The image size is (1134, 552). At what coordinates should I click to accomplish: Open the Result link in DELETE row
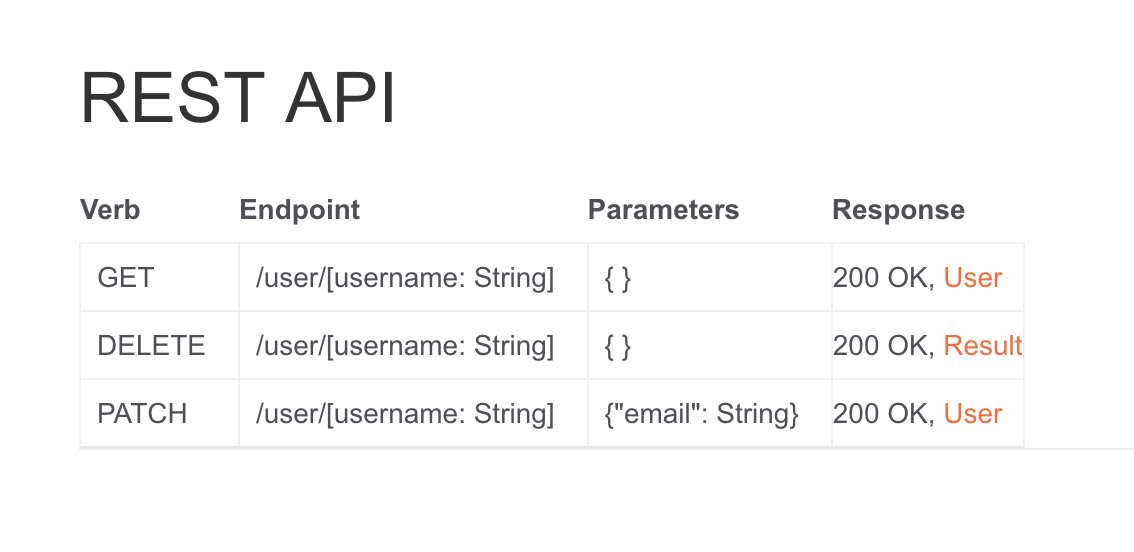coord(982,345)
